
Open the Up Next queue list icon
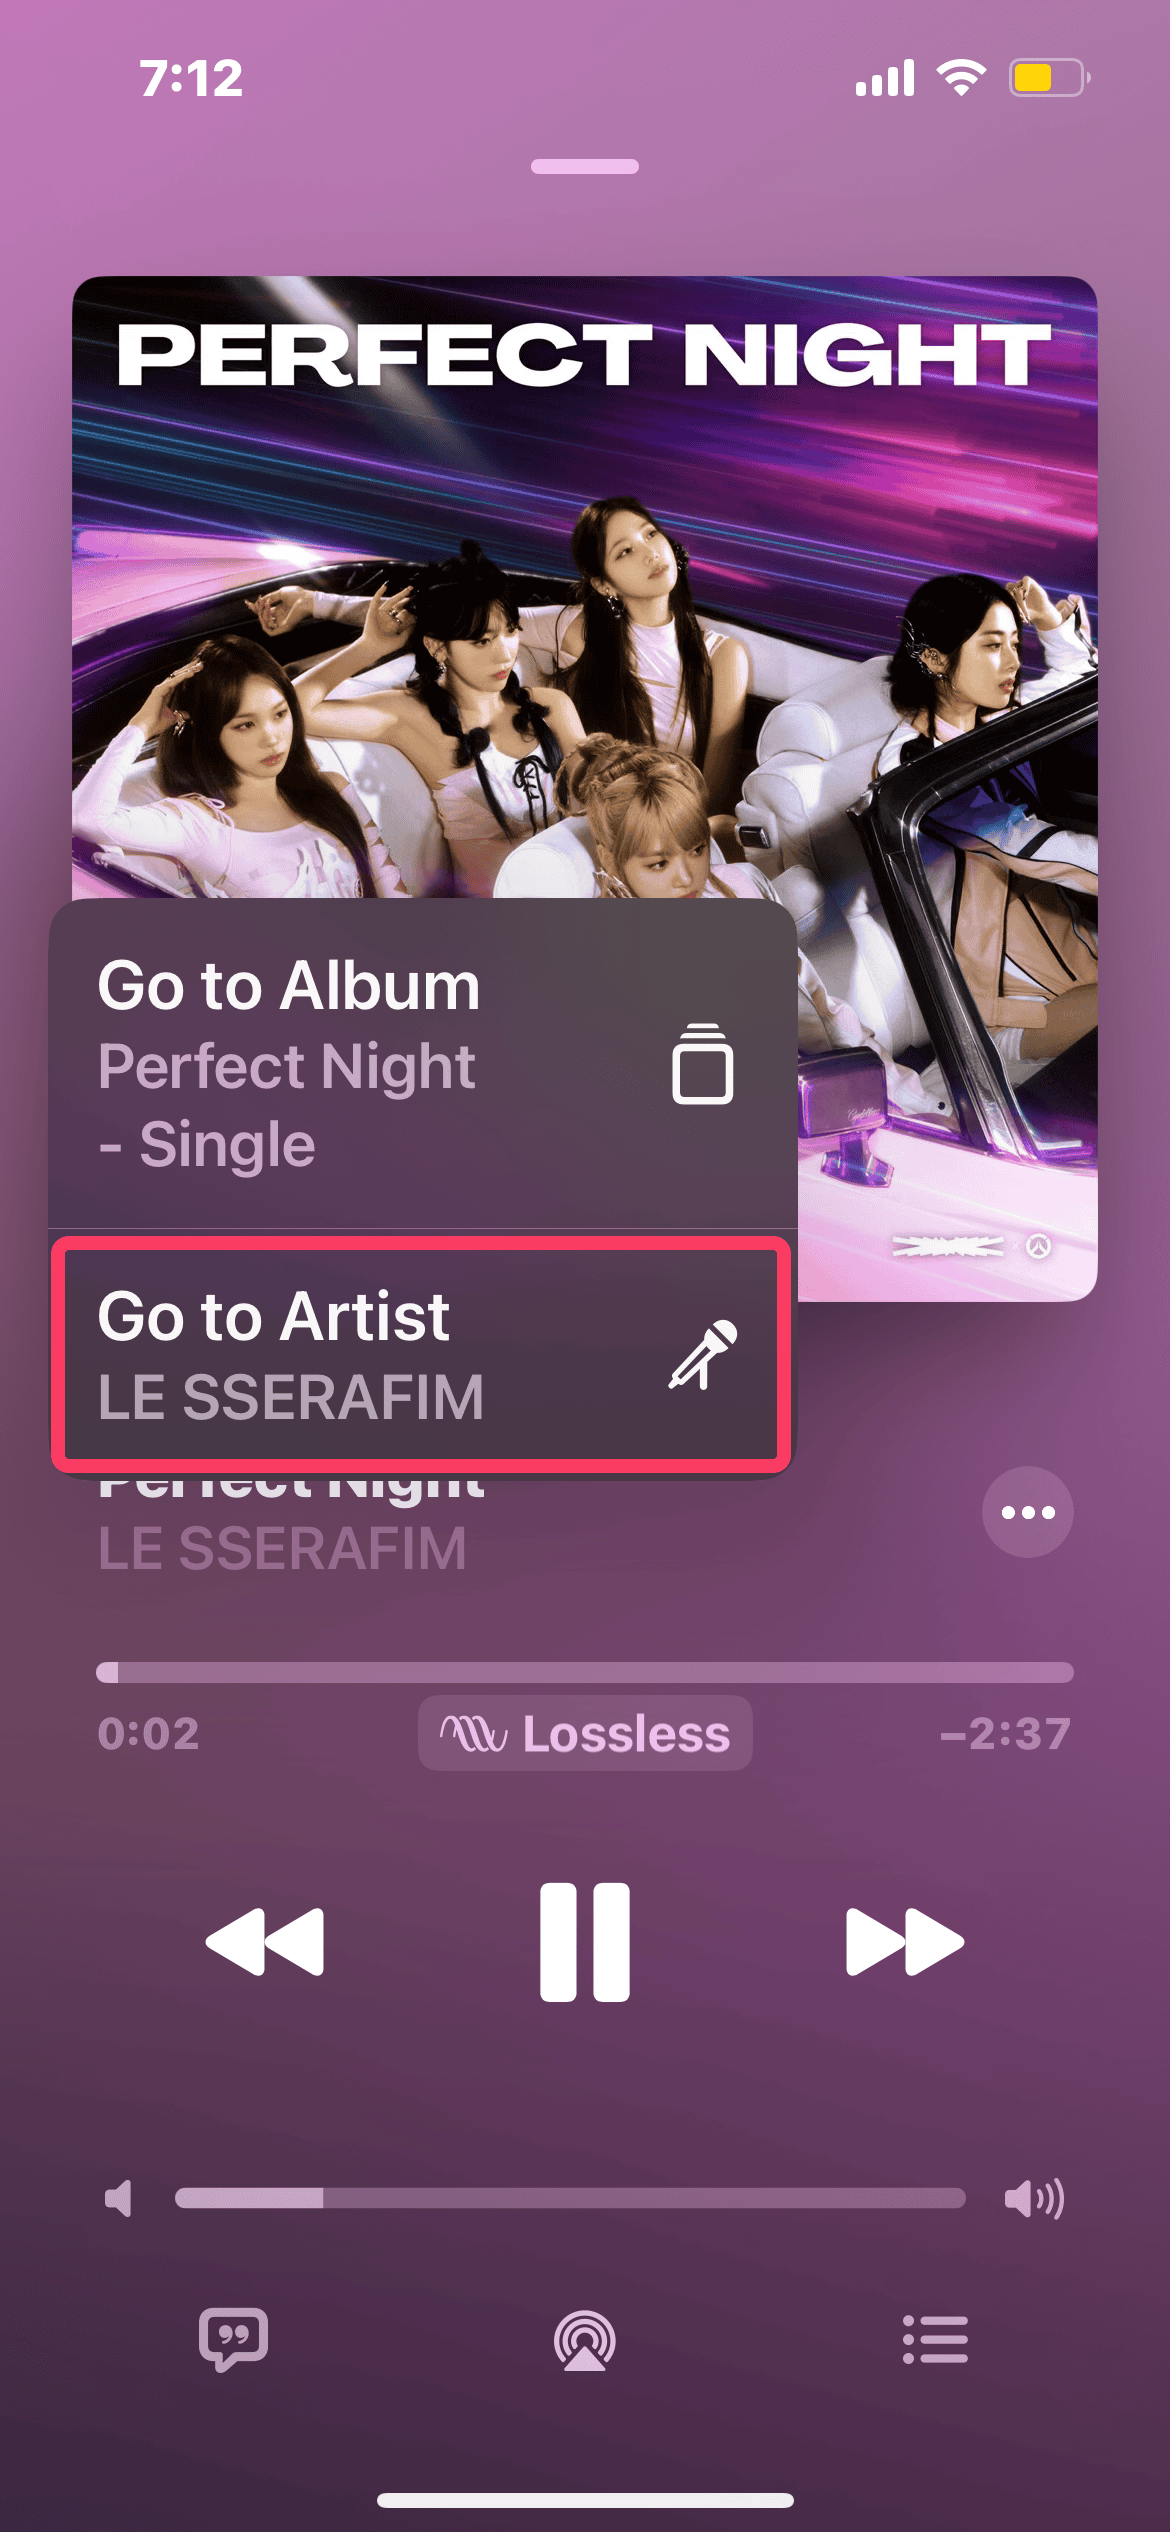tap(935, 2340)
